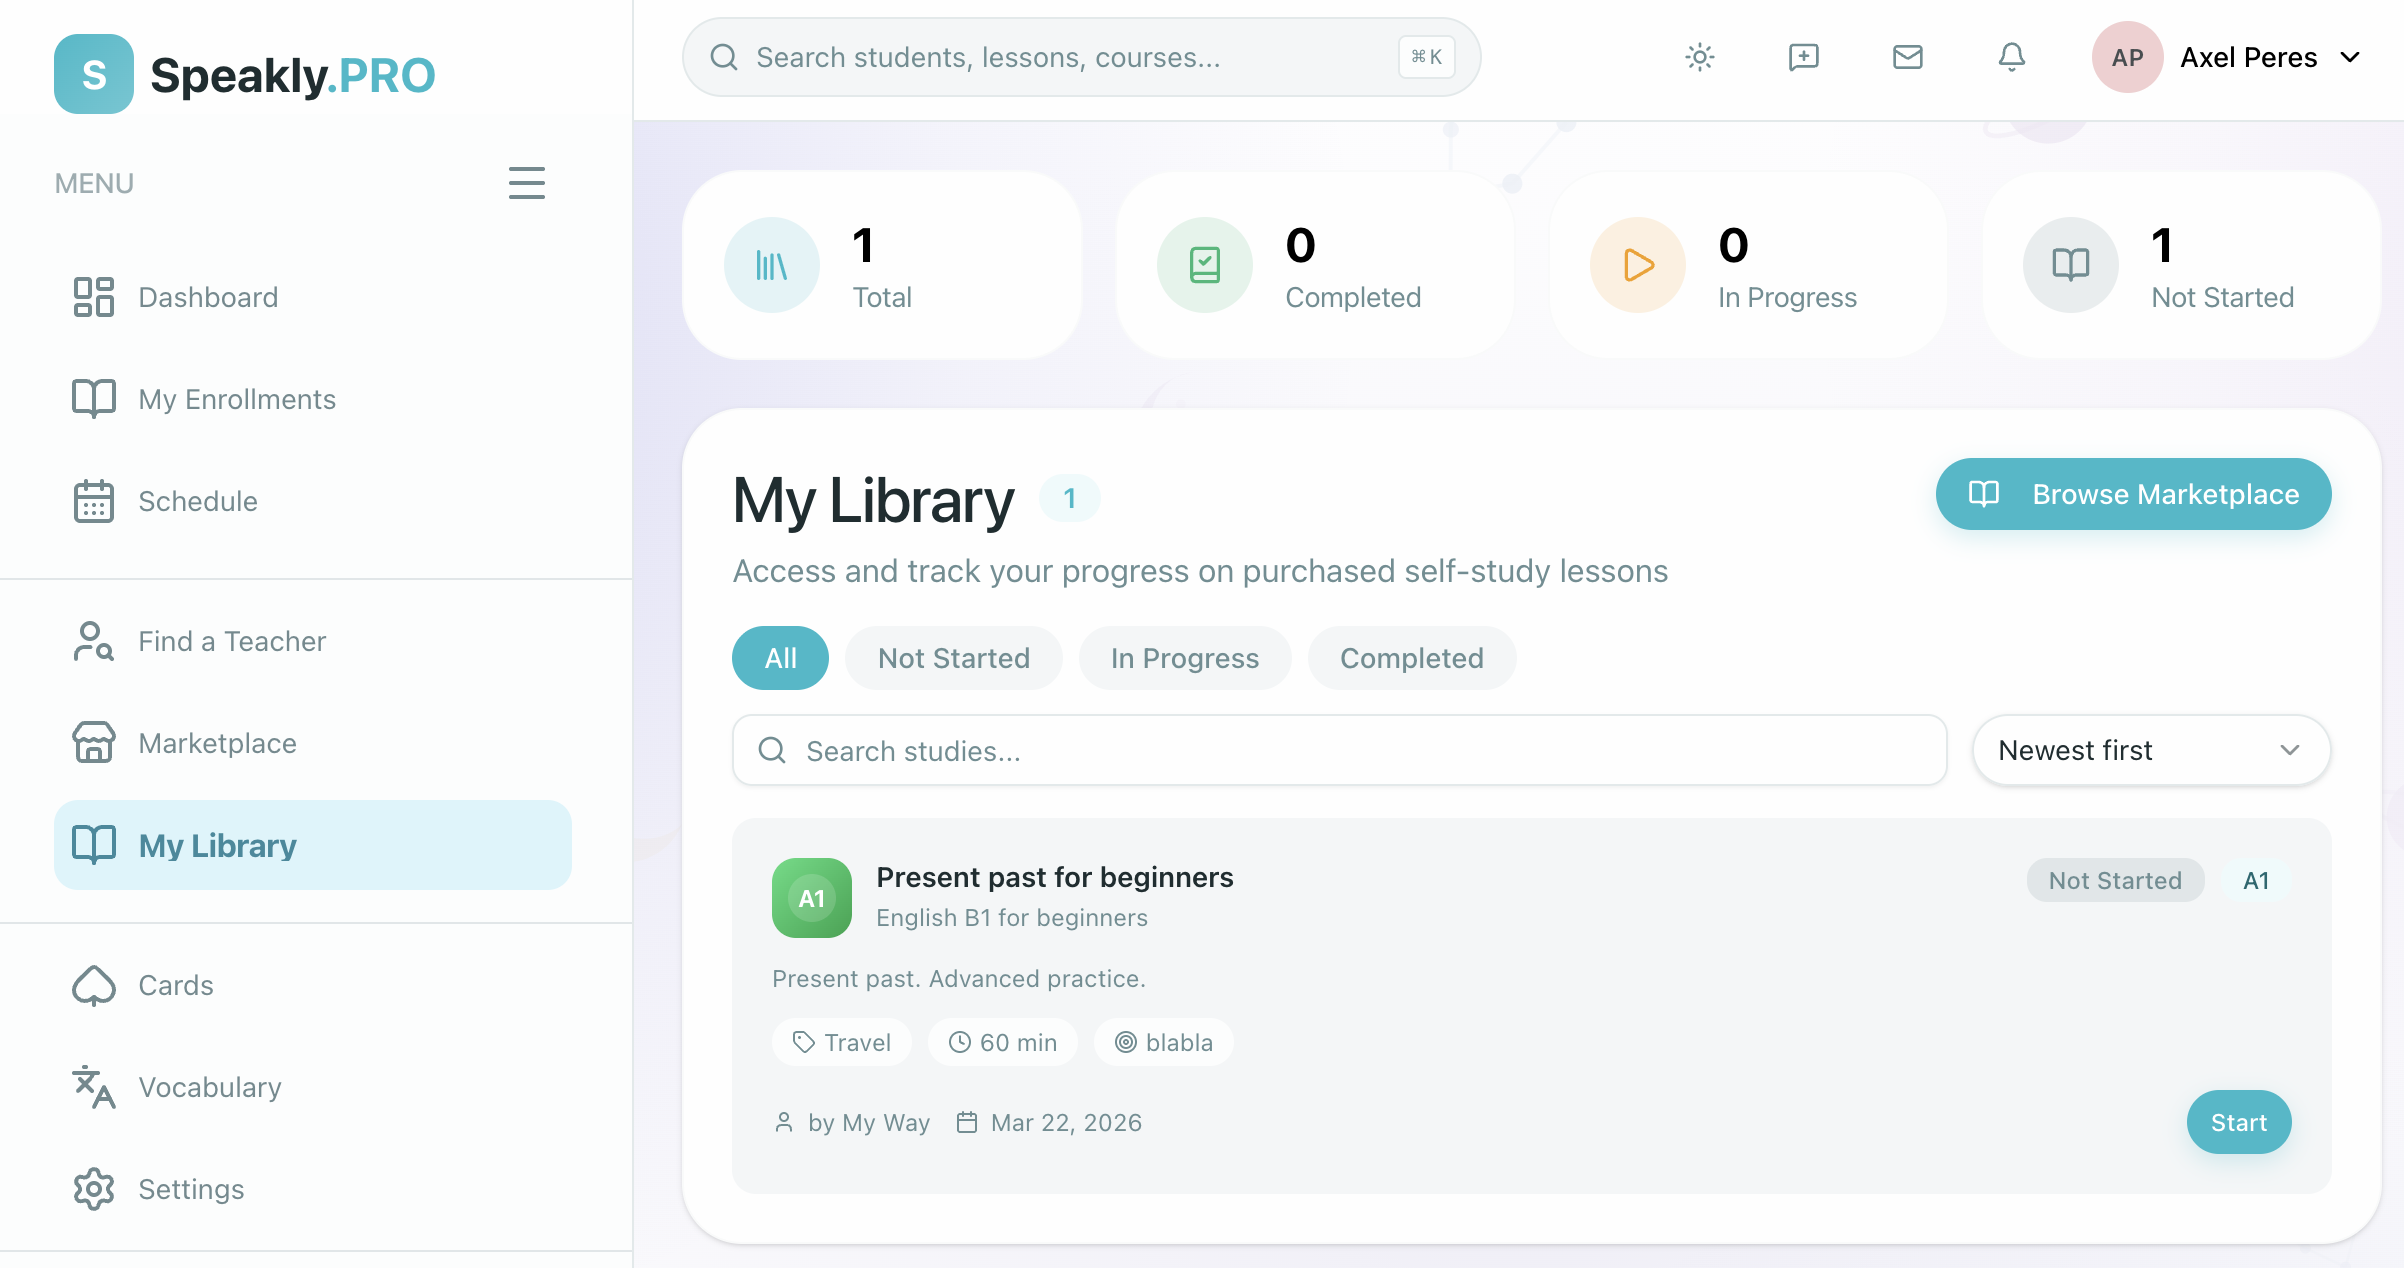This screenshot has width=2404, height=1268.
Task: Open the Newest first sort dropdown
Action: pos(2150,750)
